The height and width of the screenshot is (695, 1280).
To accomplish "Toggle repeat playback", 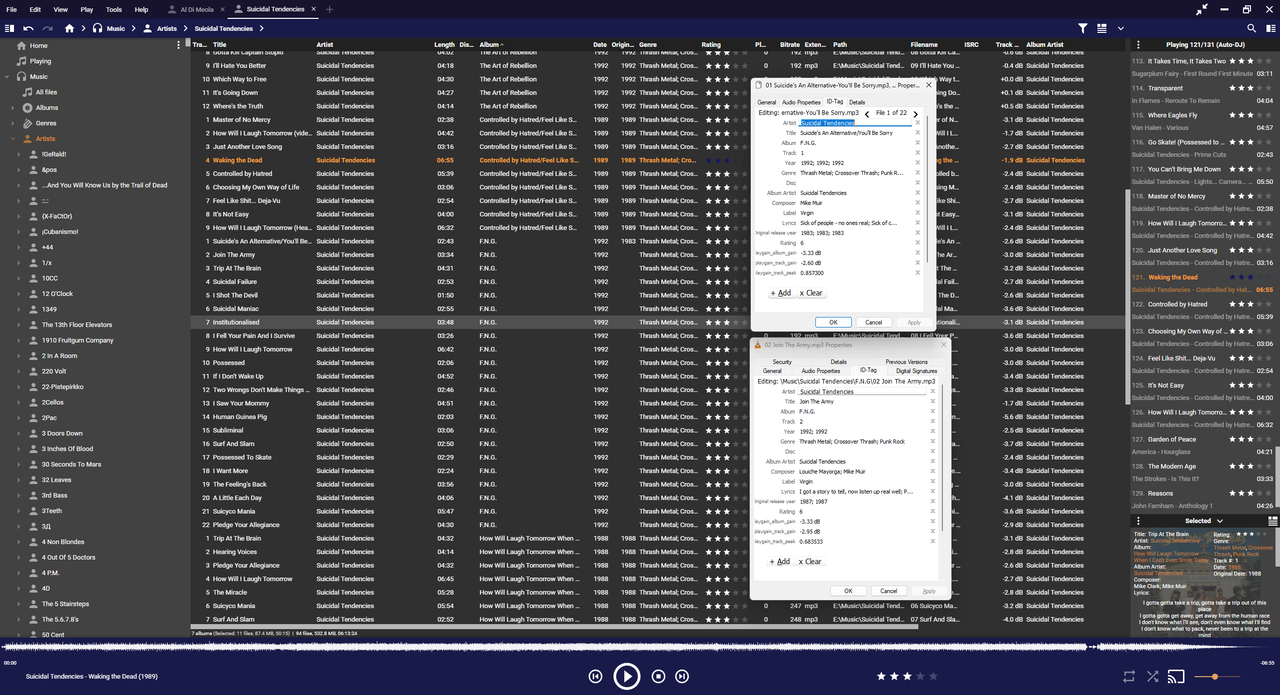I will [1129, 676].
